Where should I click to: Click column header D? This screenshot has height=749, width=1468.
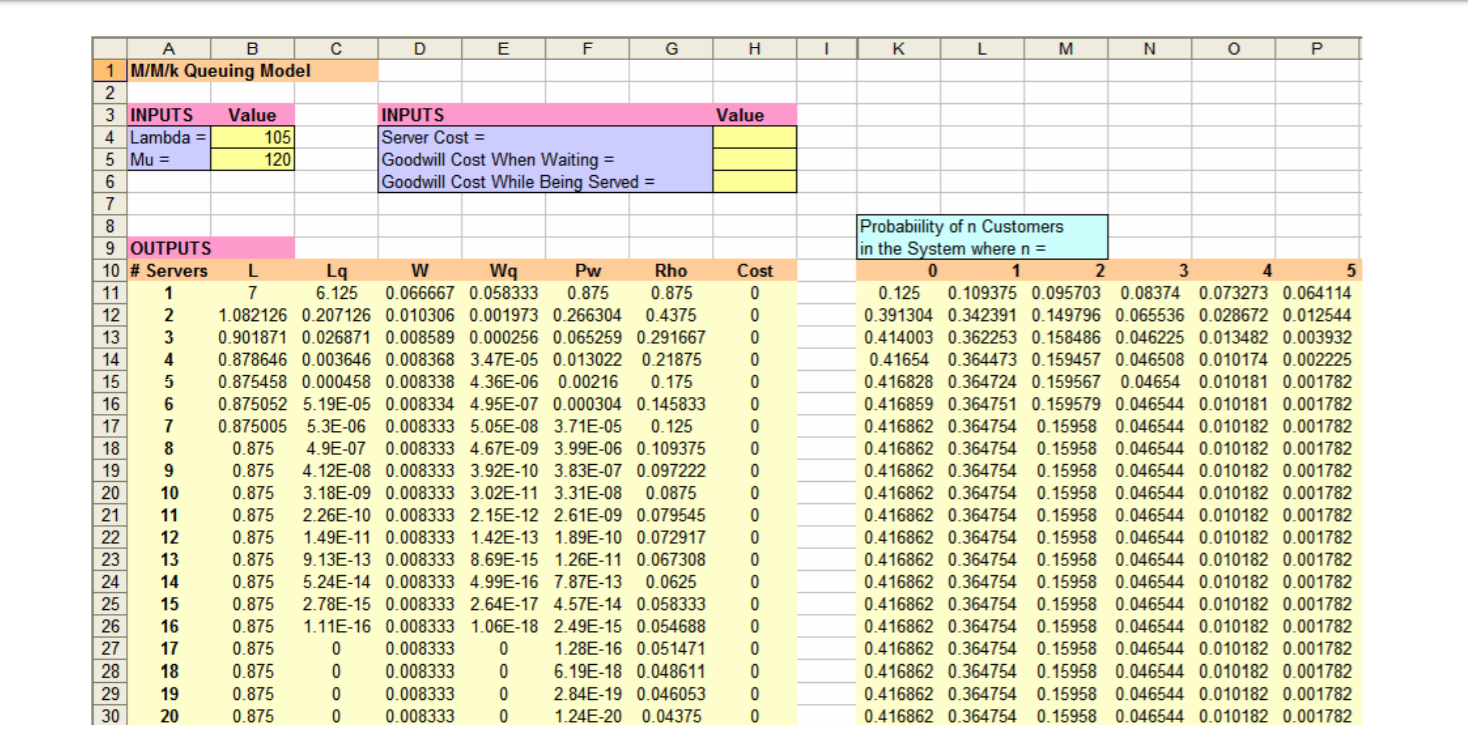(x=420, y=48)
